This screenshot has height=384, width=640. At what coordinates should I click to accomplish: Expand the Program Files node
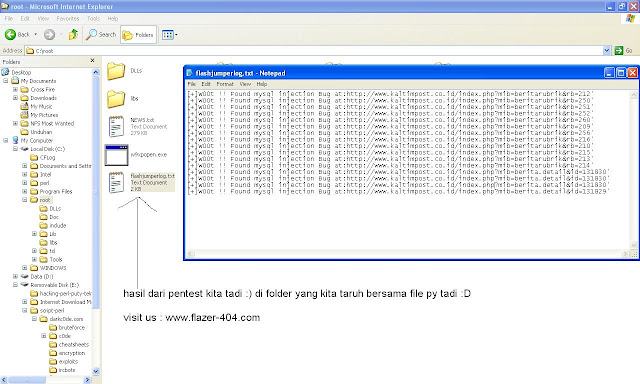(25, 191)
